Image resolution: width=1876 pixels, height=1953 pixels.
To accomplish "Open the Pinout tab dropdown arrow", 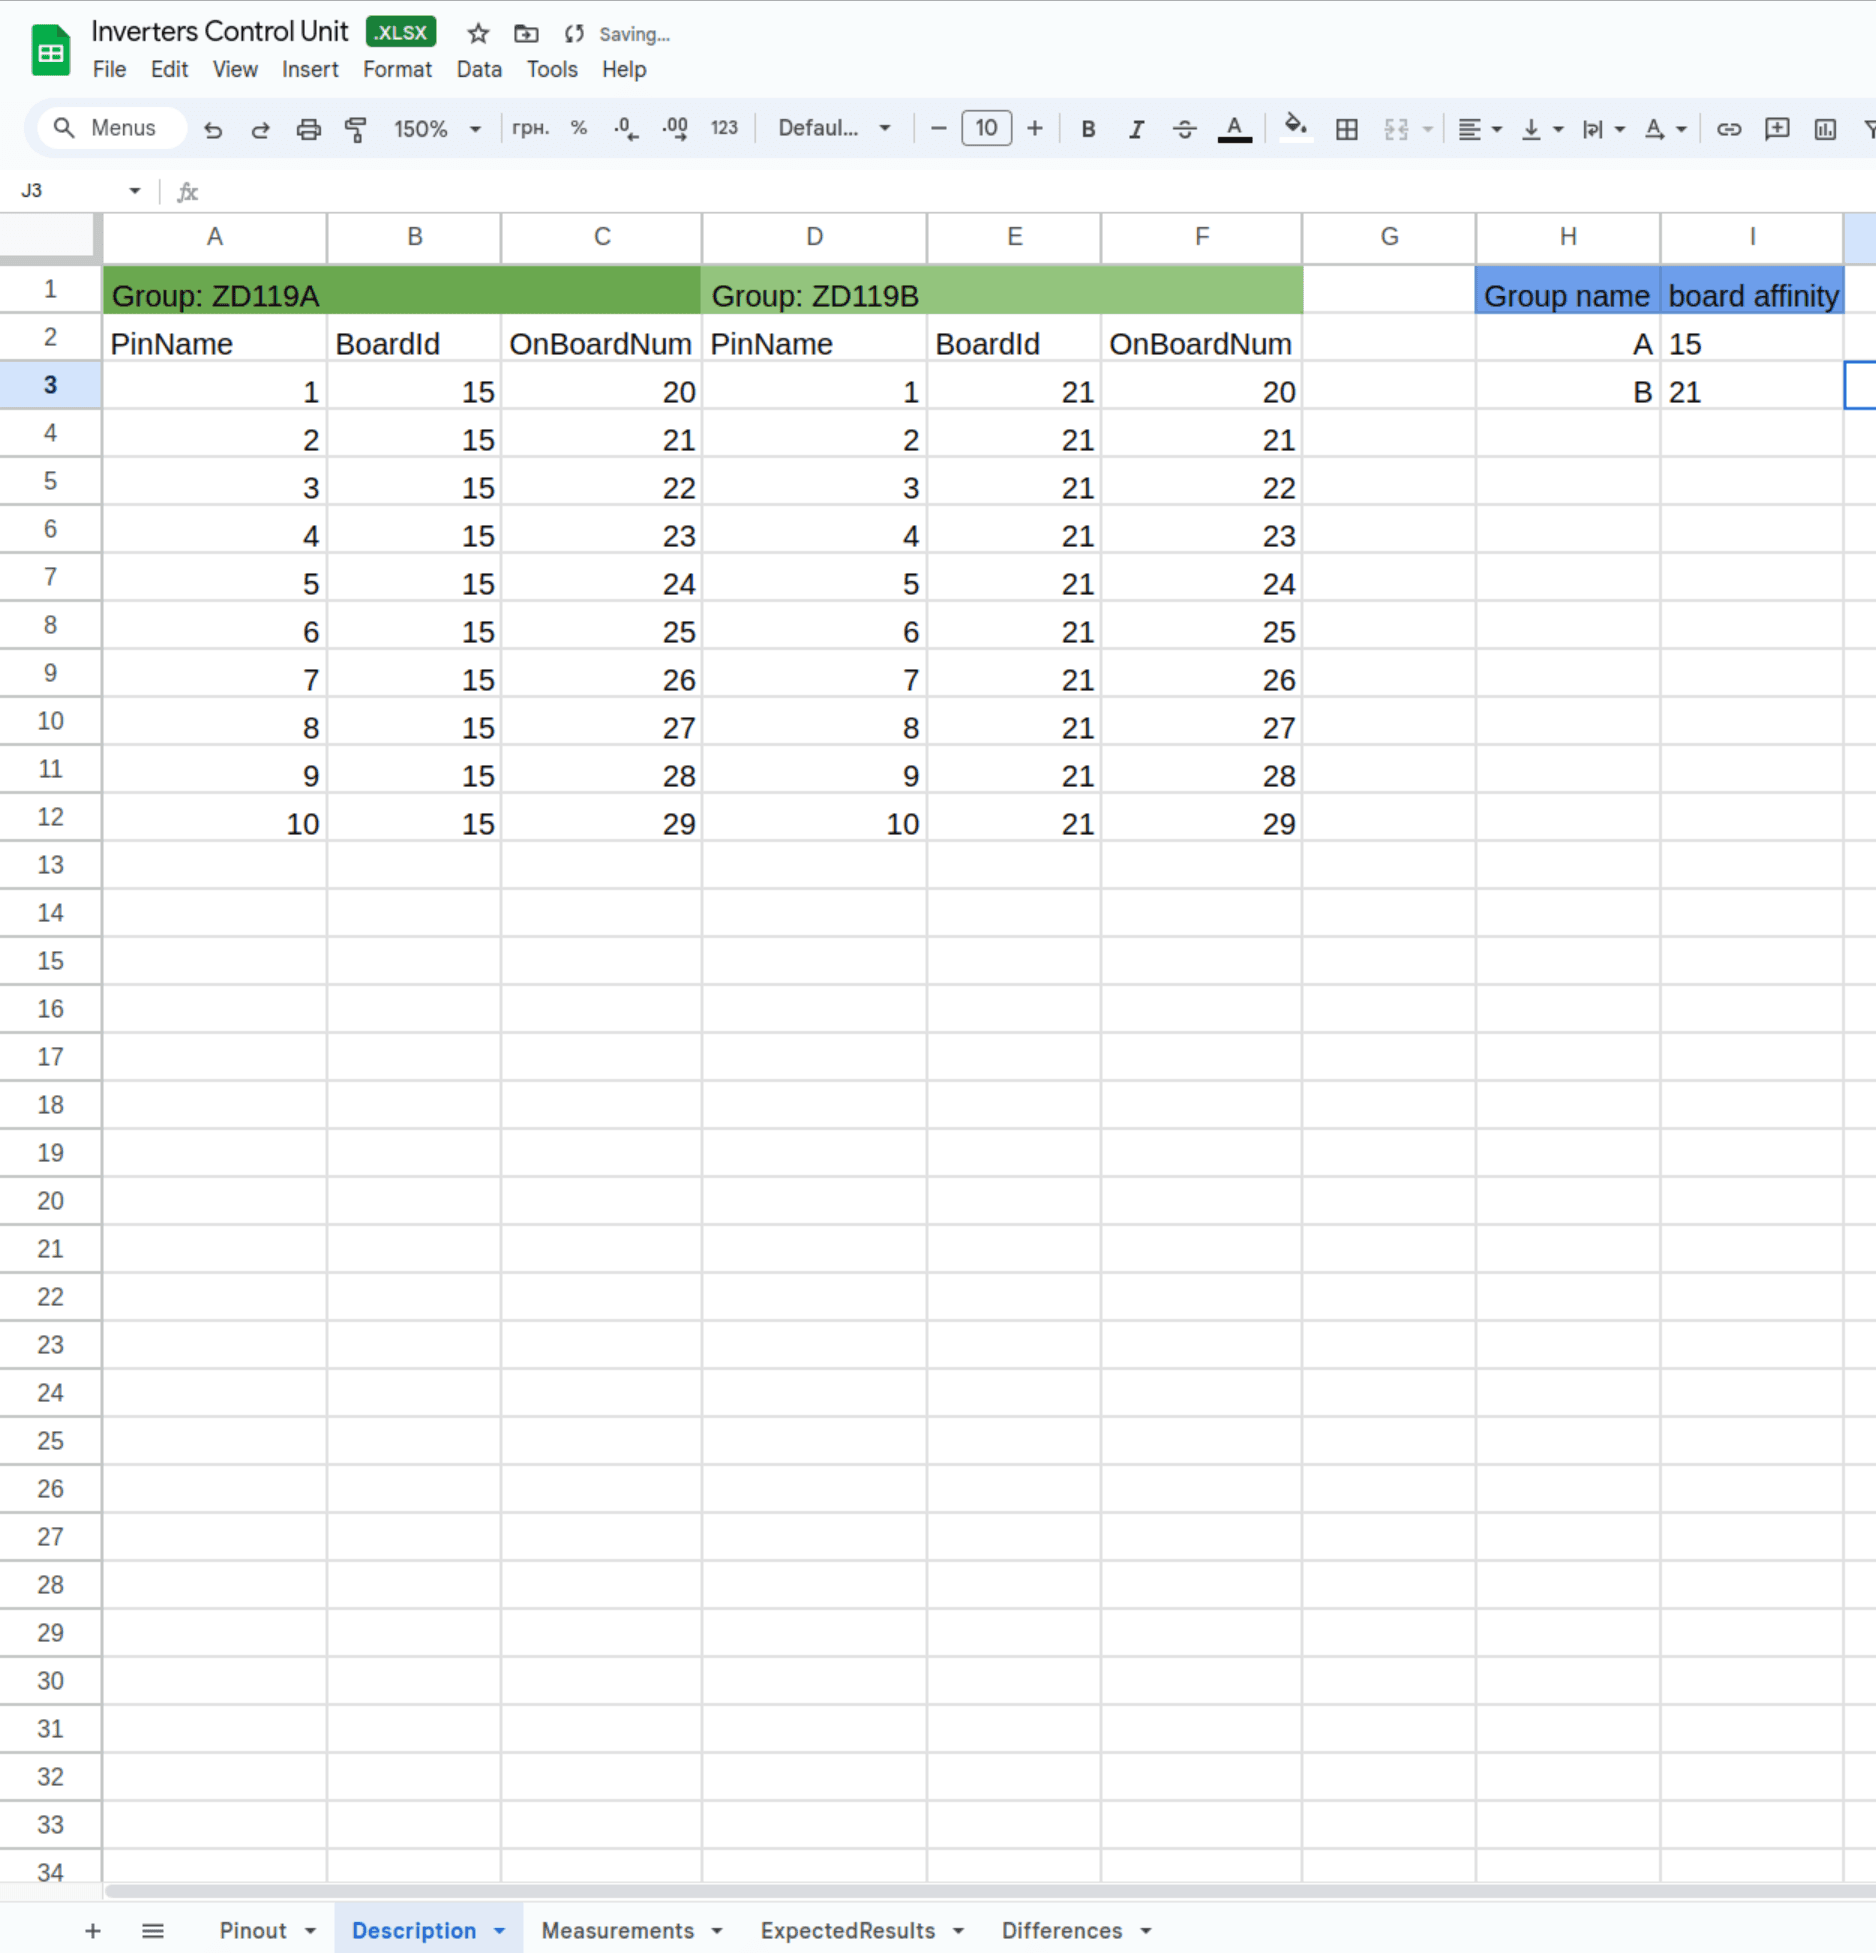I will [x=310, y=1931].
